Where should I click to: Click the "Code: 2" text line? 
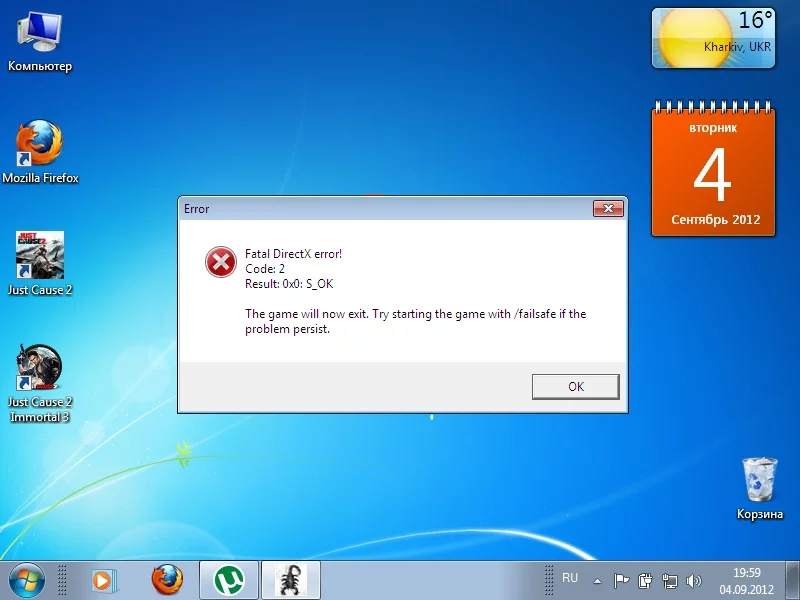click(265, 269)
